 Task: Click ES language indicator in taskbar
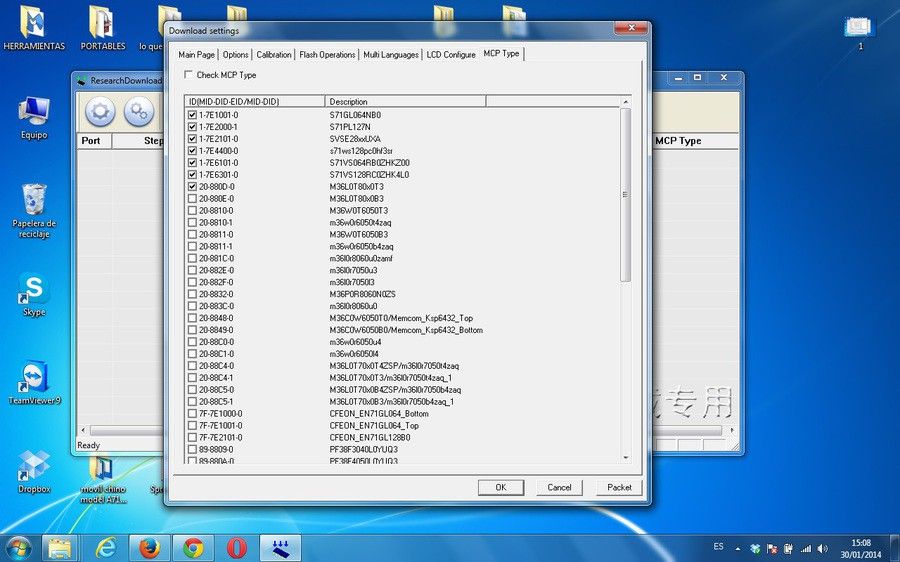718,546
